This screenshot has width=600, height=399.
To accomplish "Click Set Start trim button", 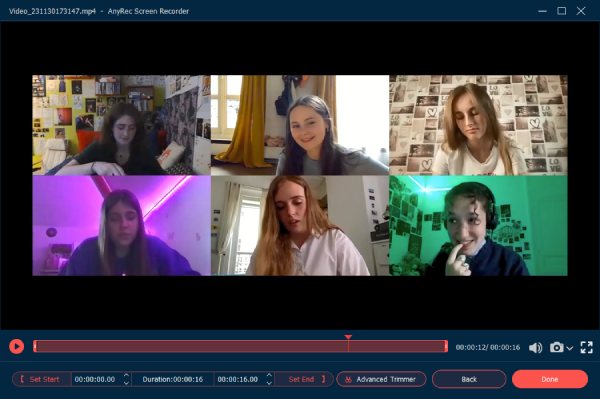I will pos(41,379).
